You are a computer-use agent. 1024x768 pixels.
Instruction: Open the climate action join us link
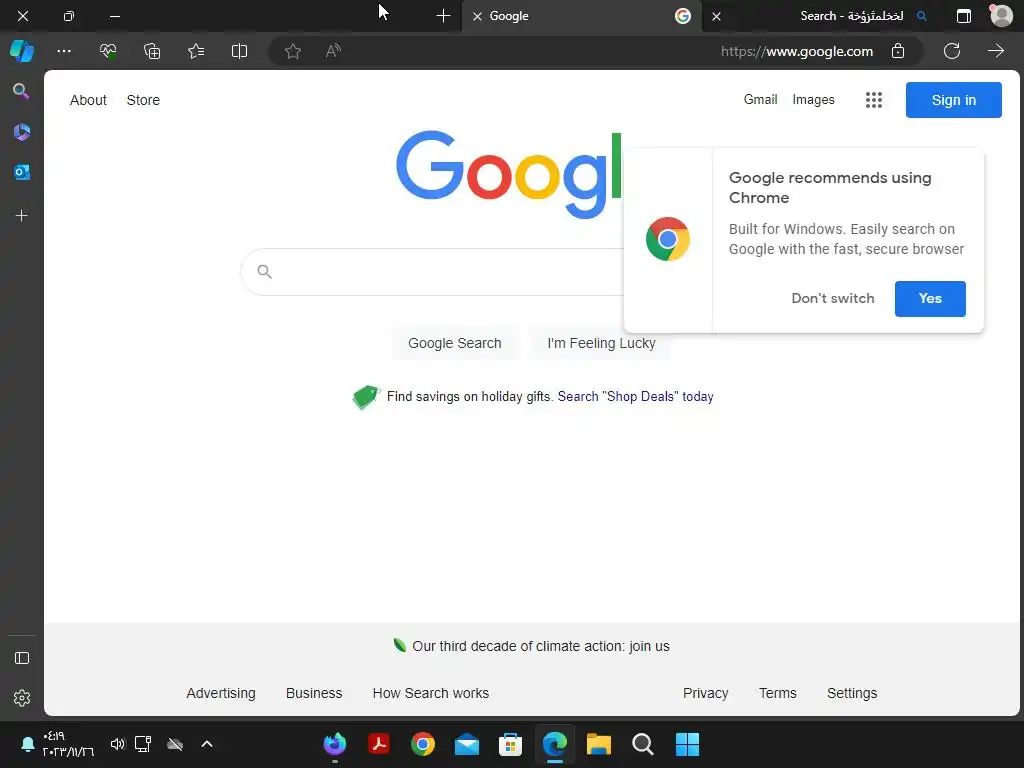pyautogui.click(x=541, y=646)
